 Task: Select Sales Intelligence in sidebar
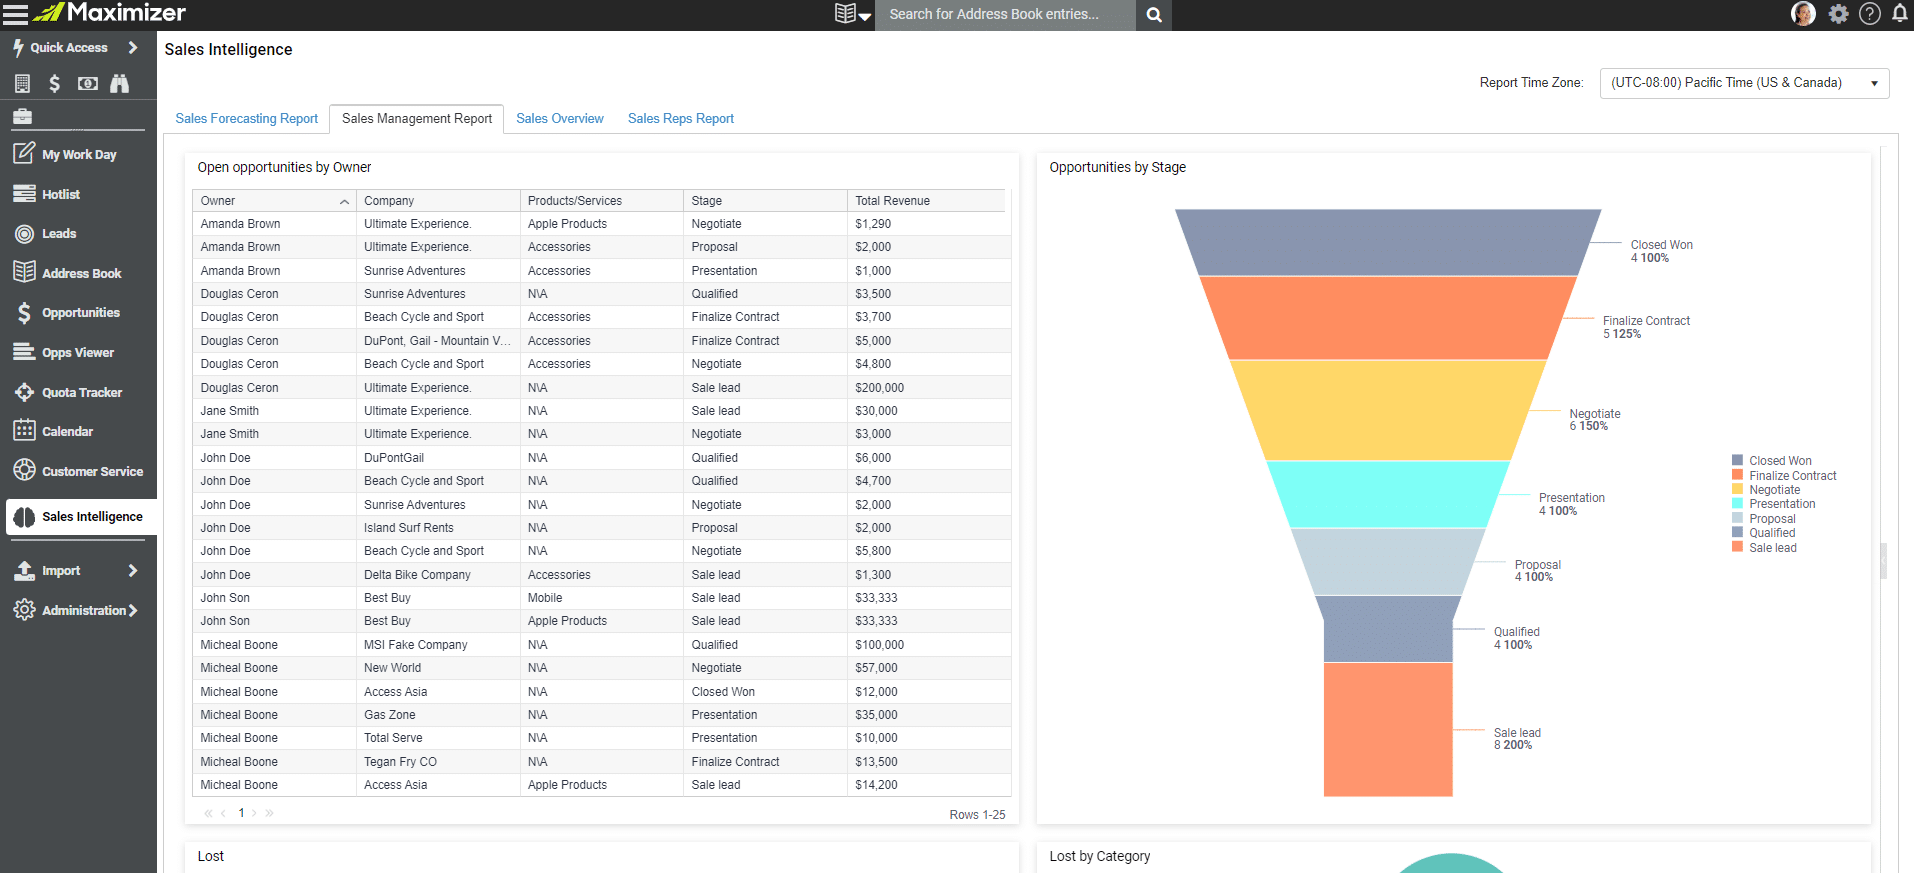82,517
